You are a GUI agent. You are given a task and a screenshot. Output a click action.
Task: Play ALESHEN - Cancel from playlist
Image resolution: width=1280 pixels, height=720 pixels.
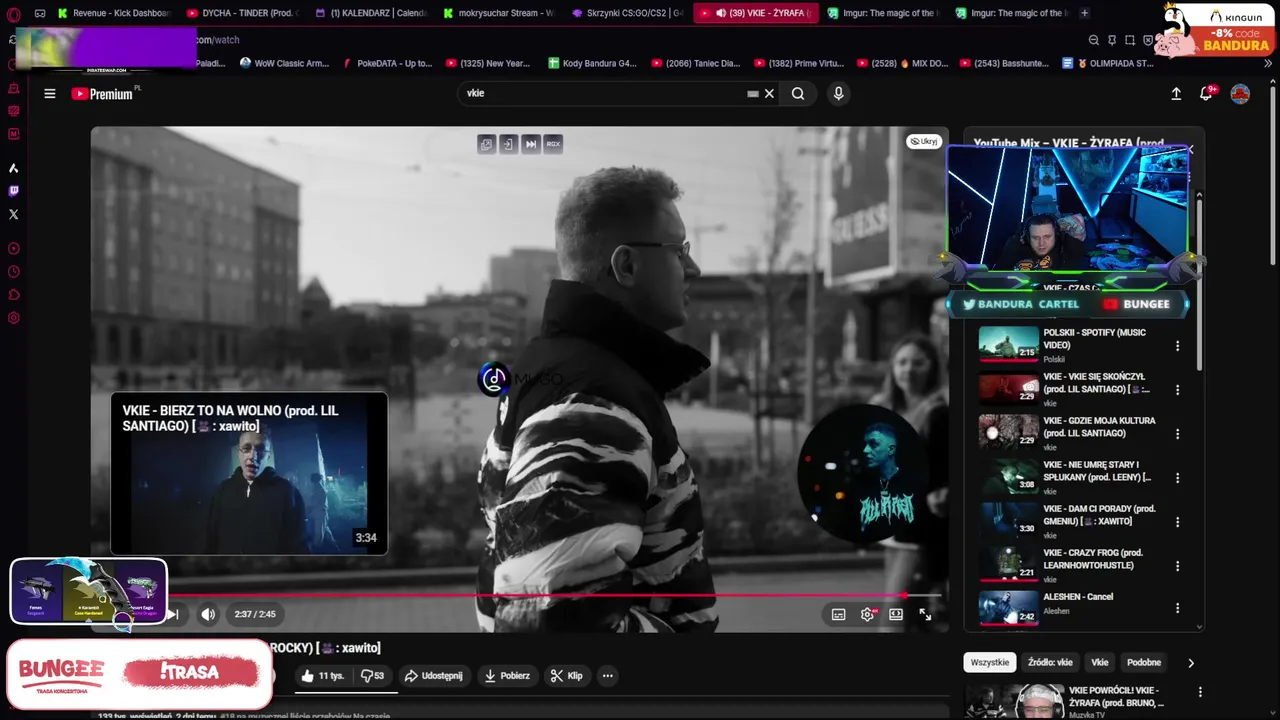pyautogui.click(x=1070, y=607)
